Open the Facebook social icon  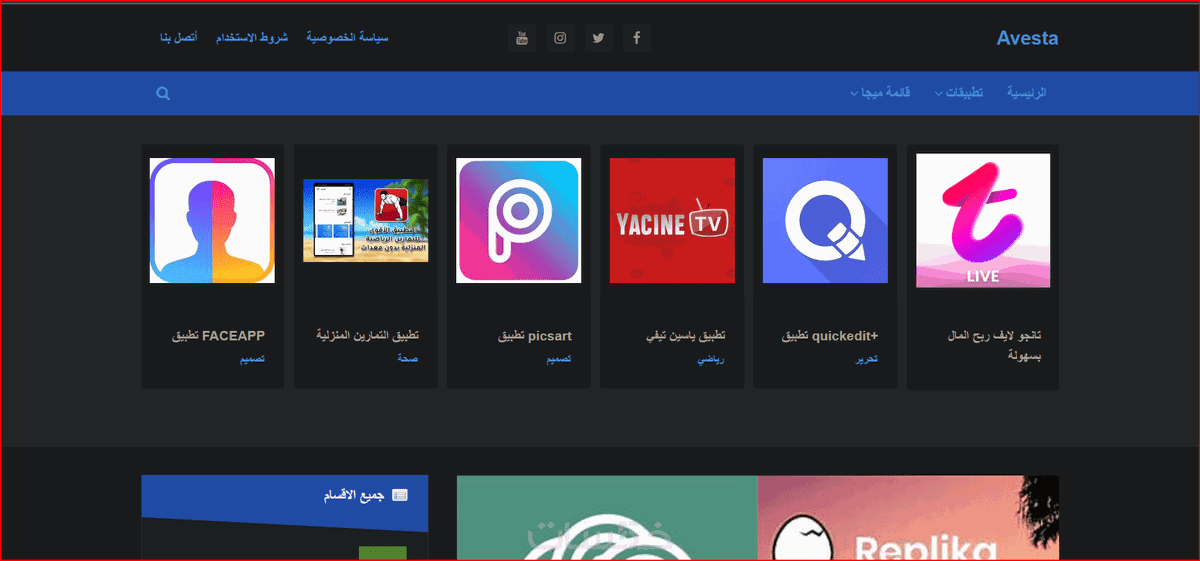point(637,38)
